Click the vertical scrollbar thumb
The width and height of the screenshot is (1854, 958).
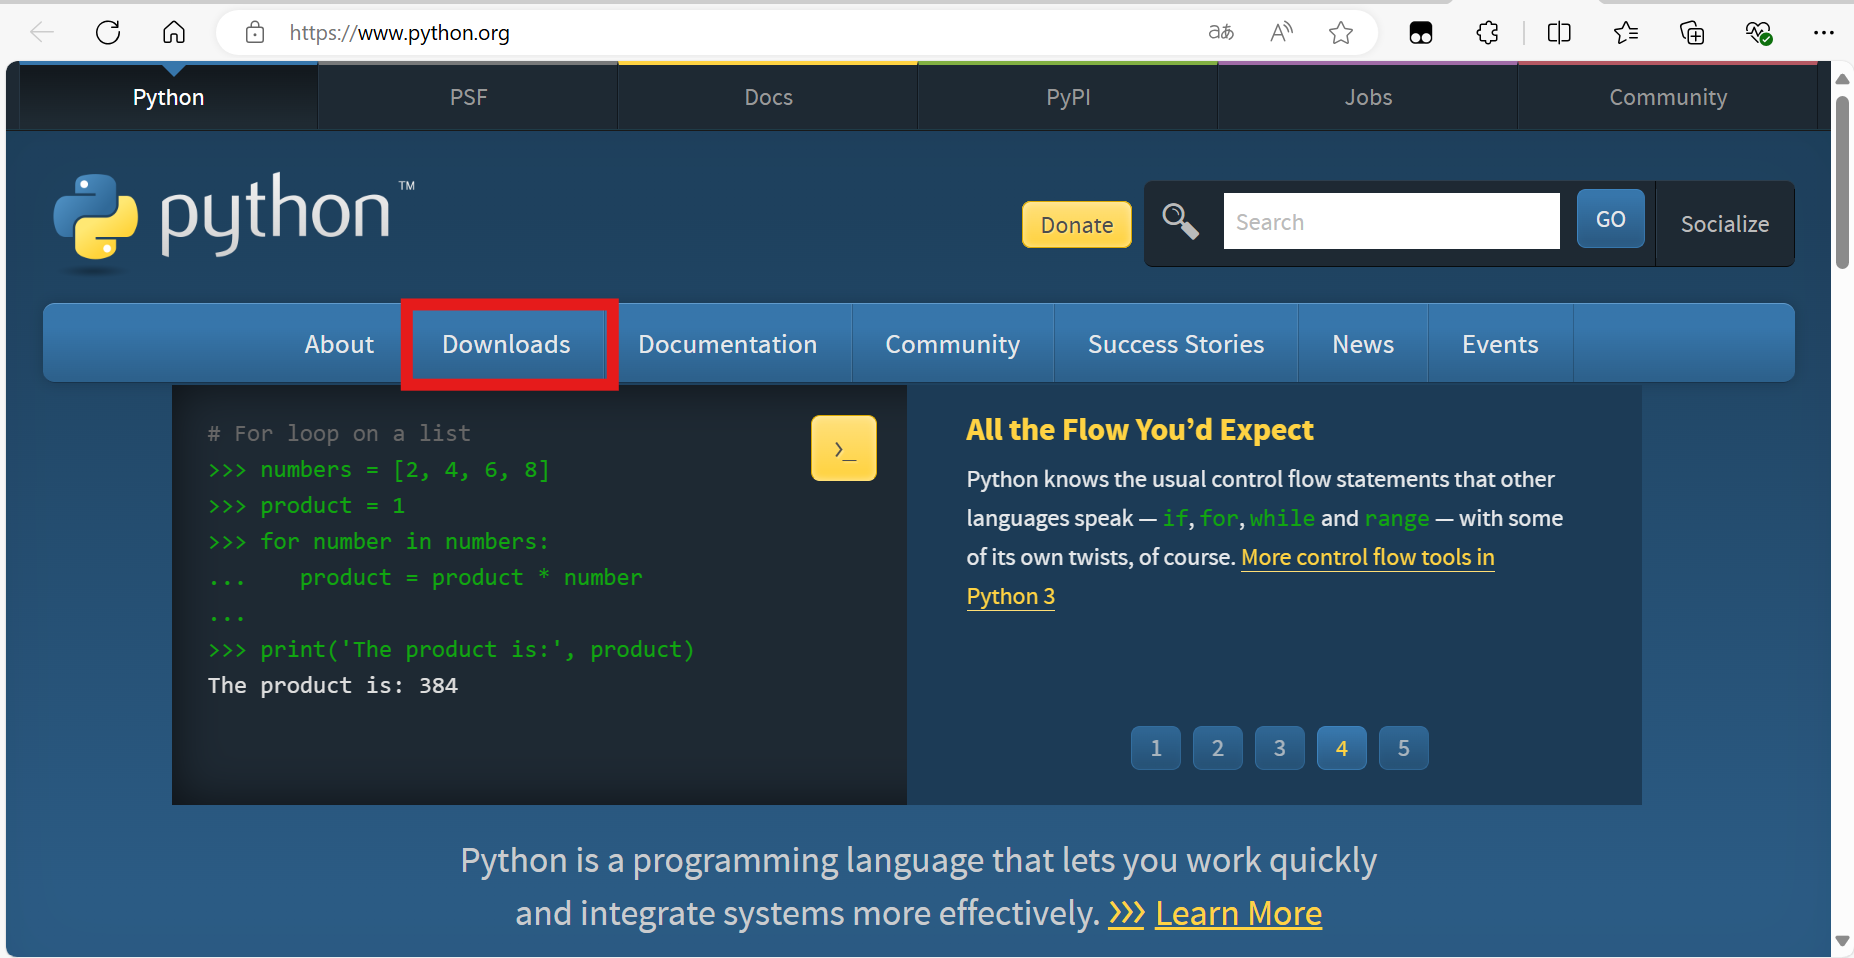1843,182
